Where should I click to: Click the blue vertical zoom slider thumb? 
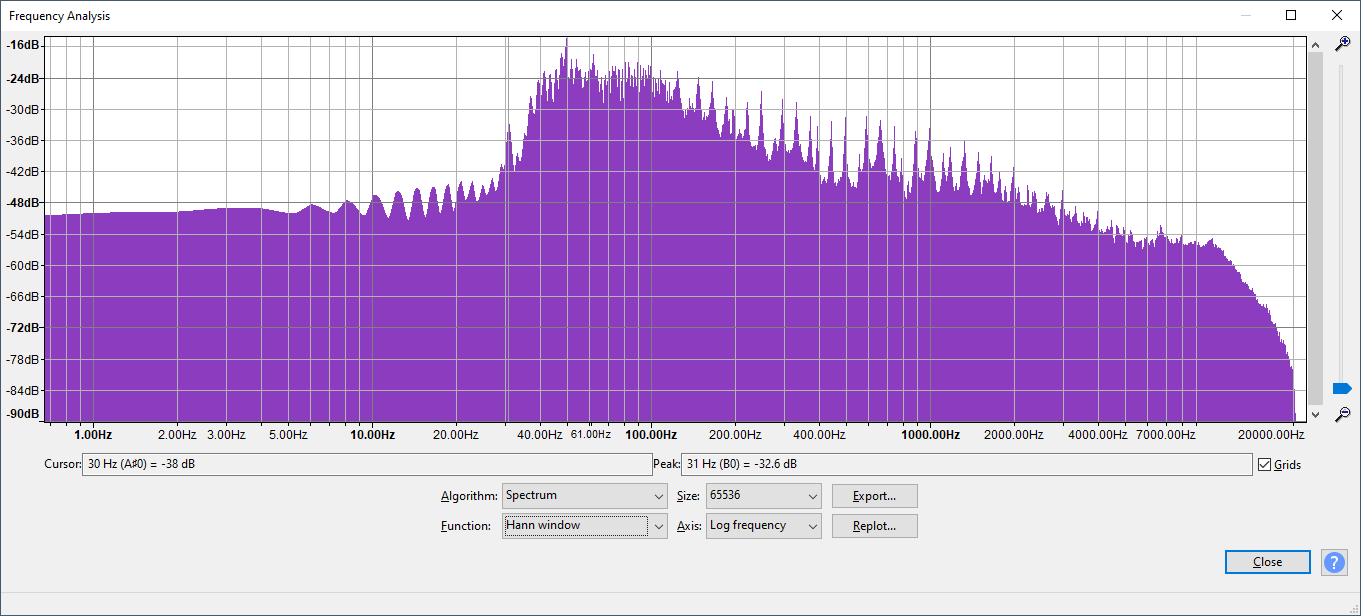1342,388
